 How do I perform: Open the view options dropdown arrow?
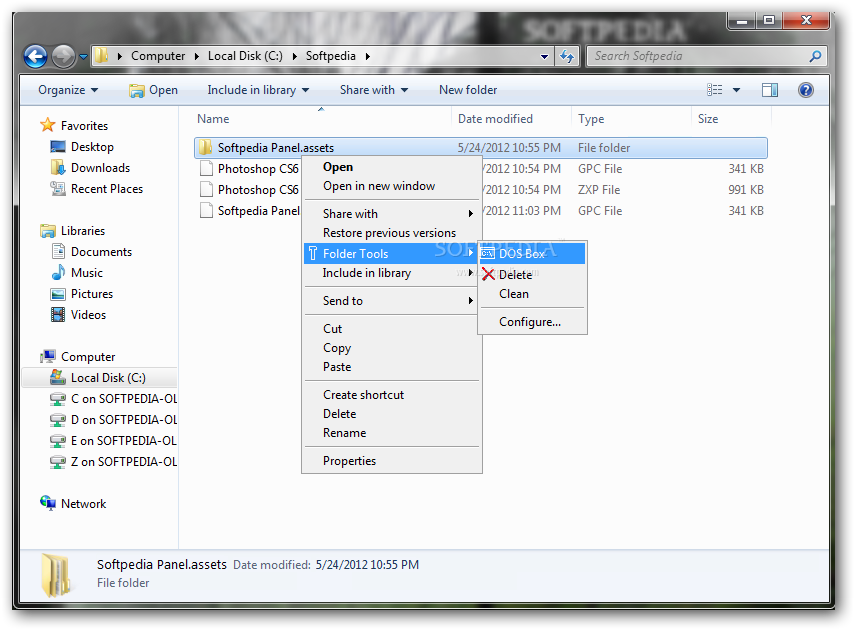point(736,90)
